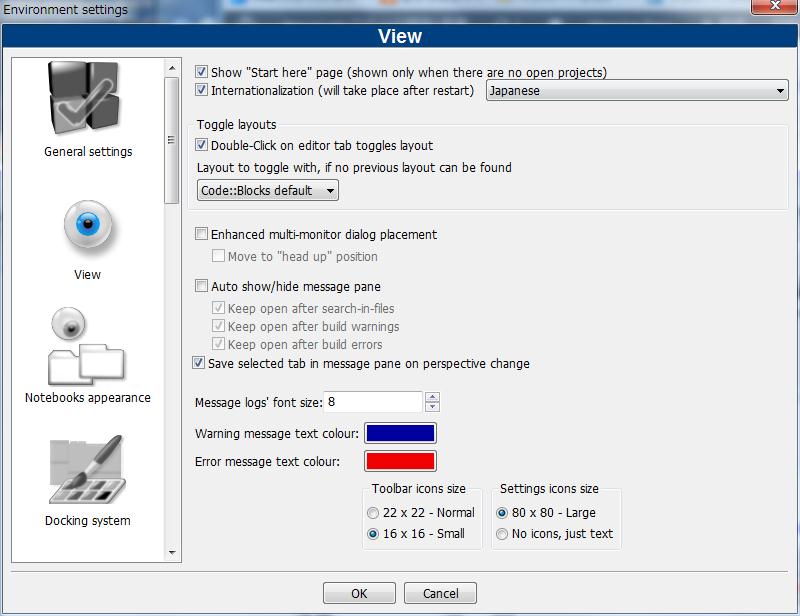Click the message logs' font size field
This screenshot has width=800, height=616.
pos(372,402)
